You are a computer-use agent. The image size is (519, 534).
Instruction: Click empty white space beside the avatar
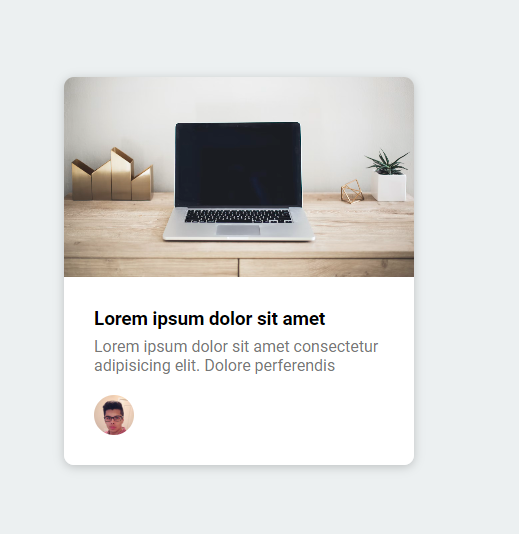(x=272, y=415)
